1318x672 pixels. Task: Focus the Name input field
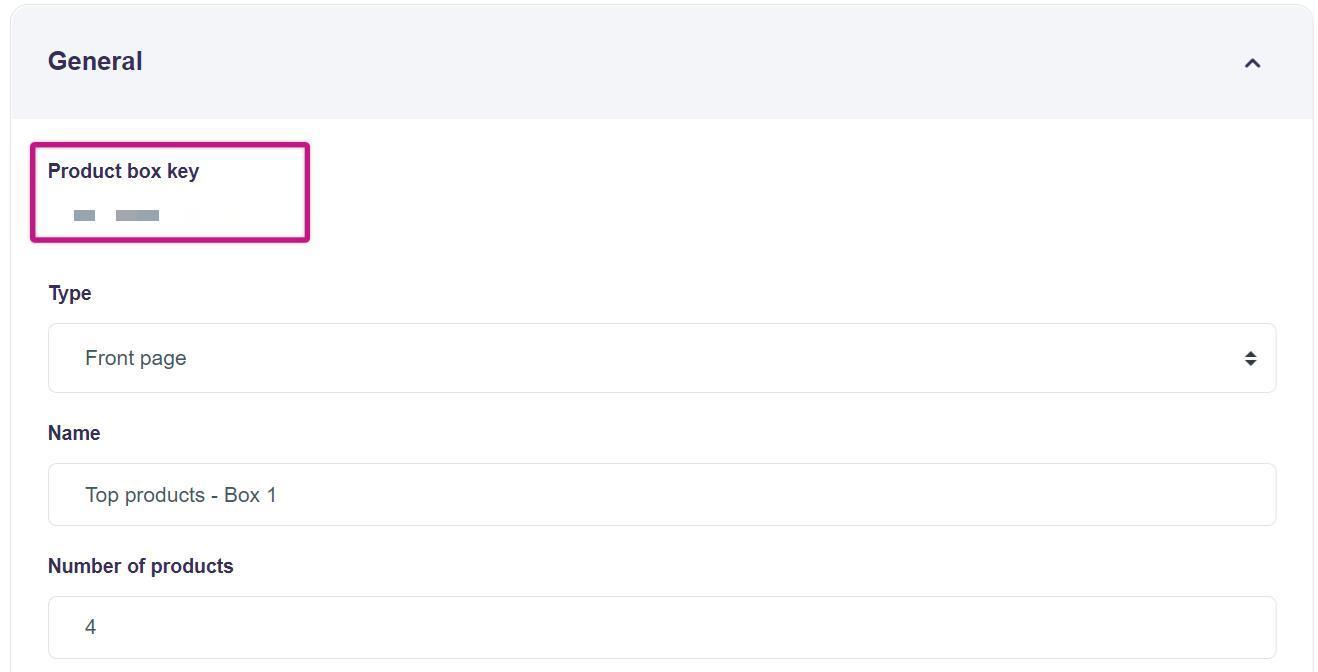click(x=660, y=494)
